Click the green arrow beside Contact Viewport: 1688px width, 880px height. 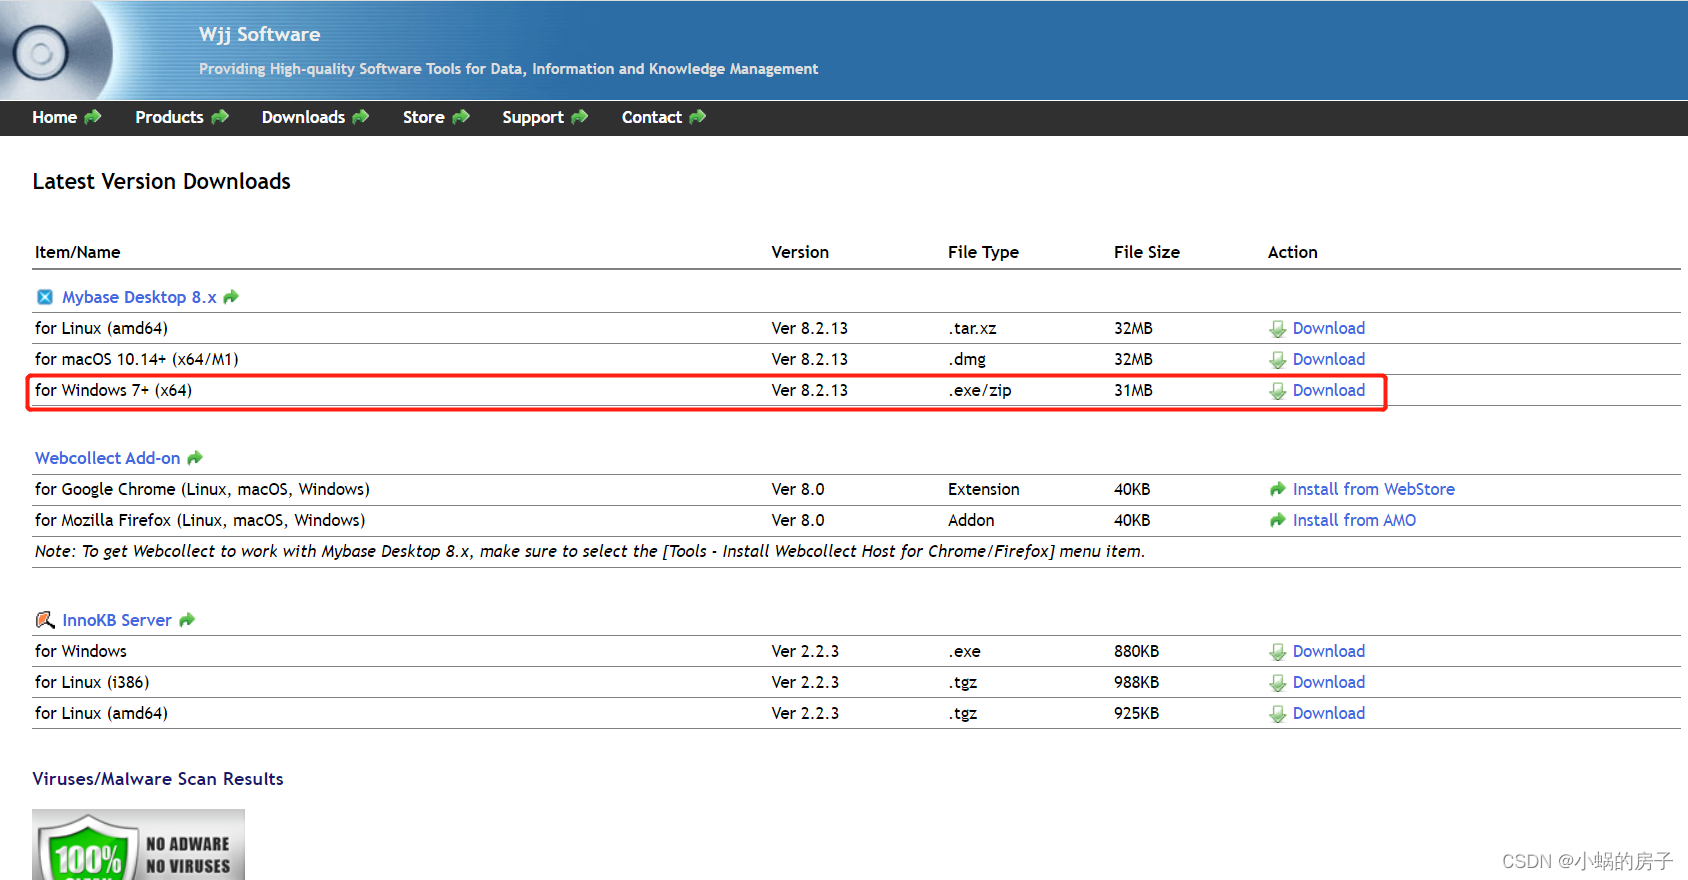(698, 117)
